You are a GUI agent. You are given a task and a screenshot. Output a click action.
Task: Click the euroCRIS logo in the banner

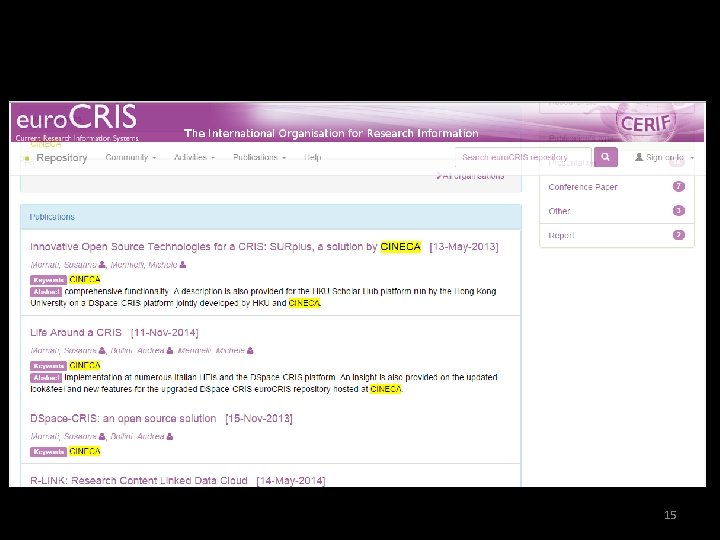[77, 121]
